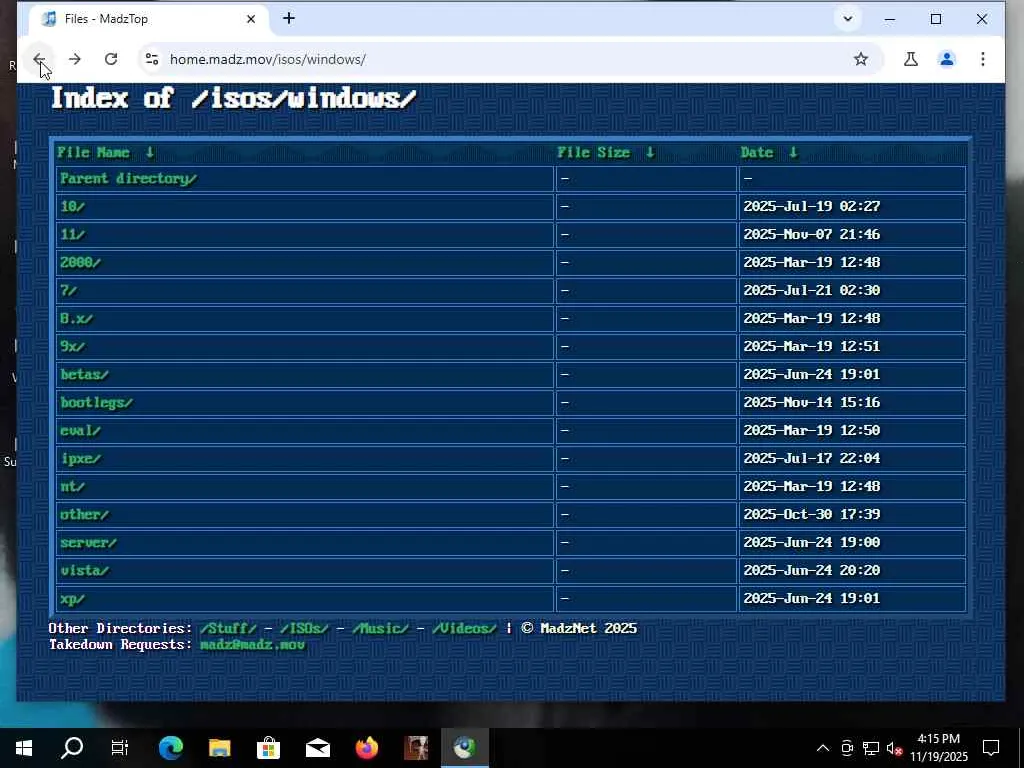Expand the tab search dropdown
Image resolution: width=1024 pixels, height=768 pixels.
[847, 19]
